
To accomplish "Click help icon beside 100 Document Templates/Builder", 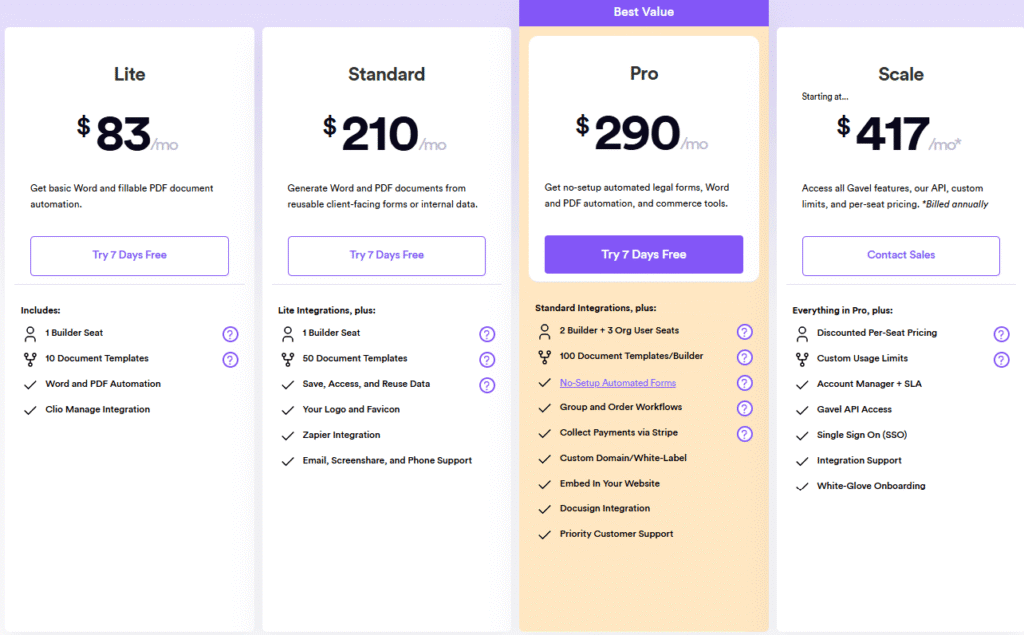I will [744, 357].
